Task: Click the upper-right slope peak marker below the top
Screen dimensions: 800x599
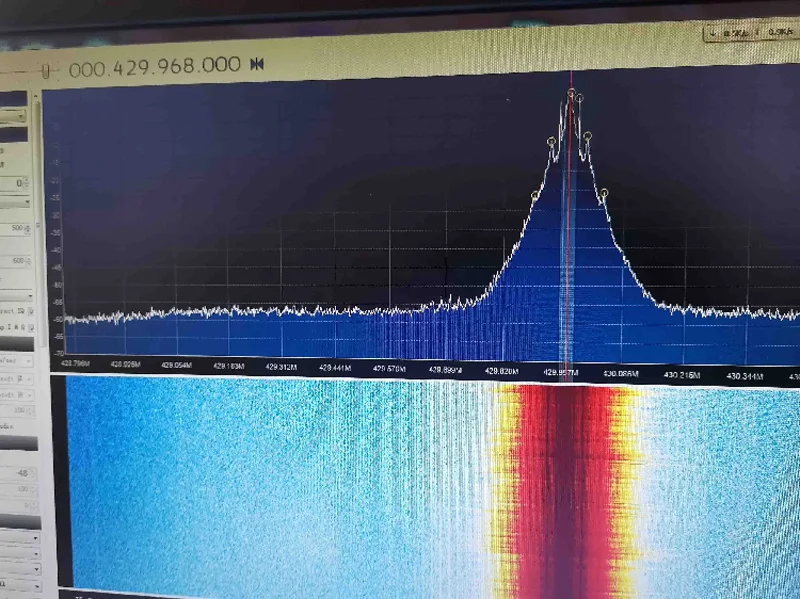Action: 587,136
